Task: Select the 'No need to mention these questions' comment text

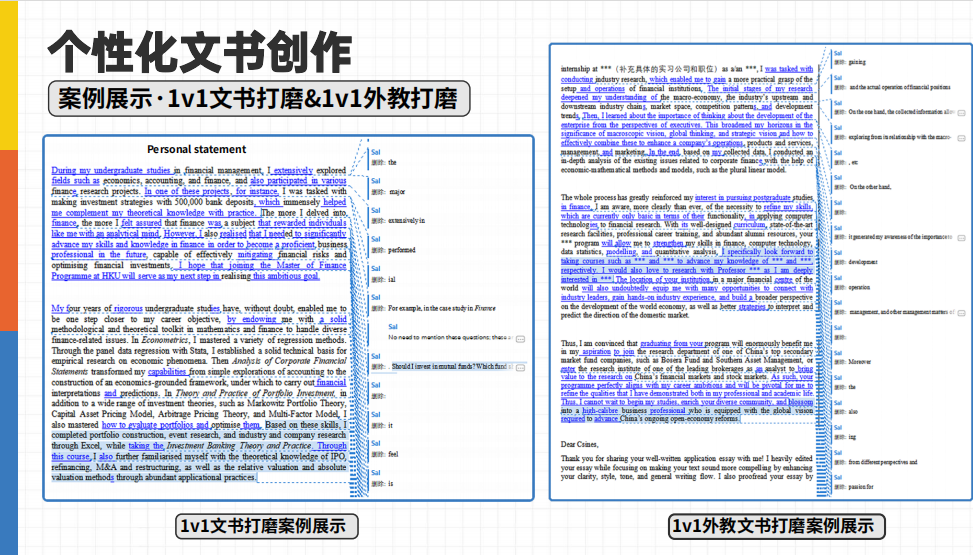Action: point(451,338)
